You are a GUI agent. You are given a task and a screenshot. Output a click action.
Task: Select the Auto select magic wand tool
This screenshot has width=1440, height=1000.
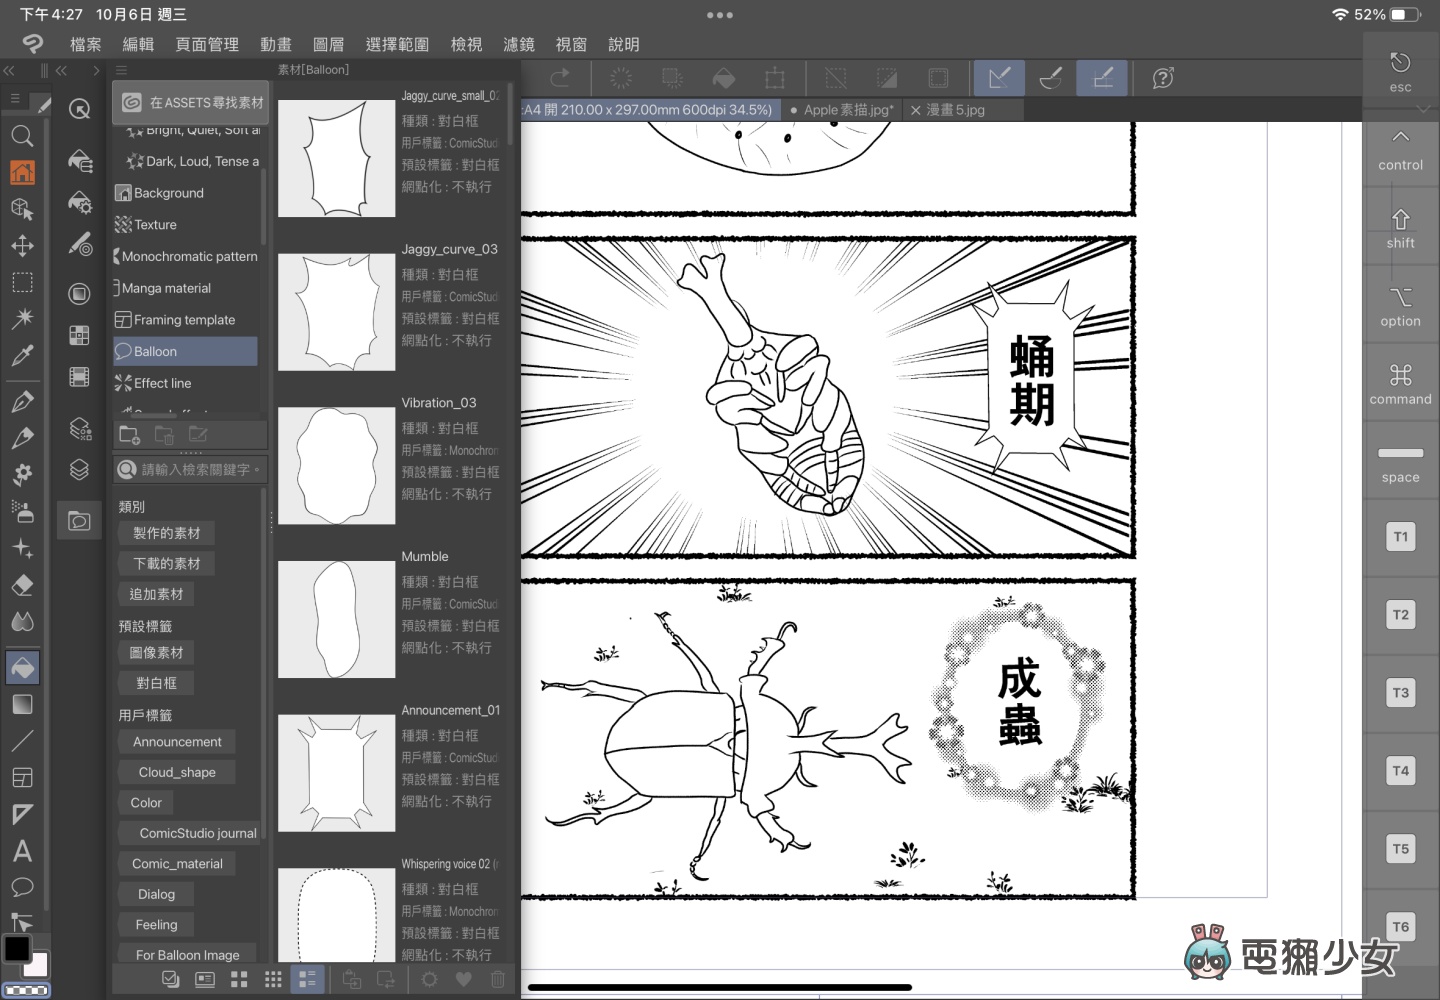pyautogui.click(x=22, y=318)
